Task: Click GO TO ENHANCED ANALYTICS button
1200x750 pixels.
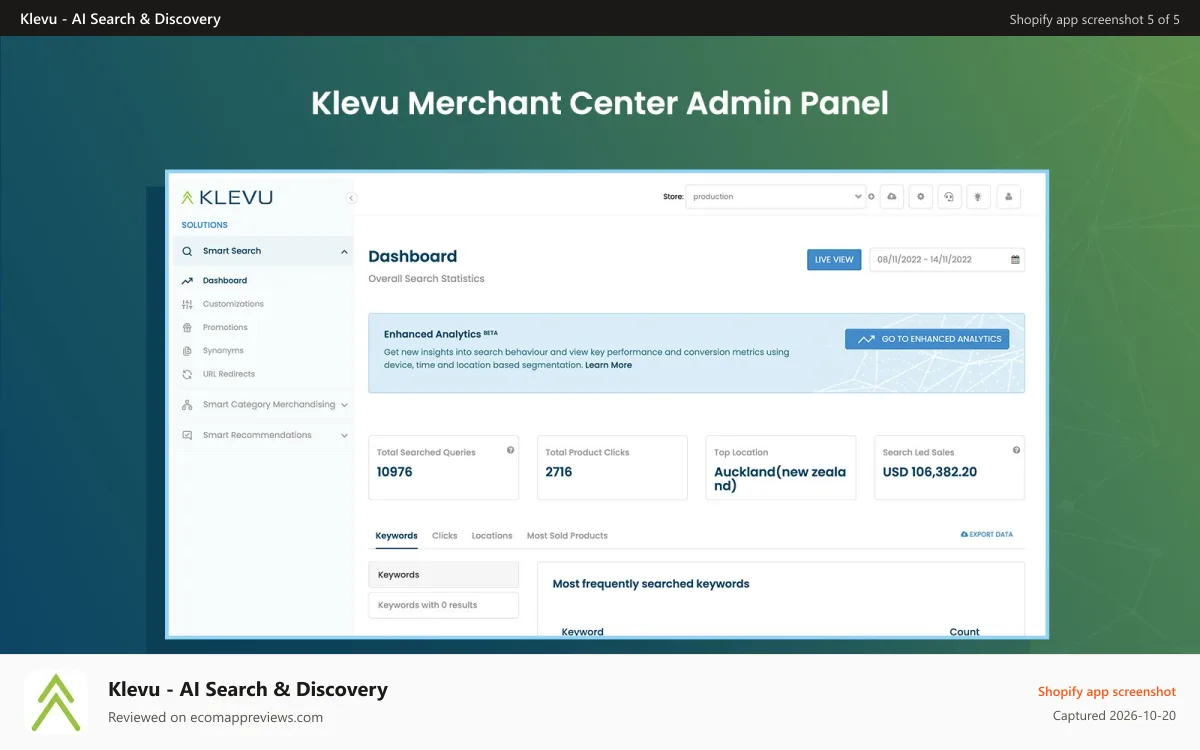Action: [x=927, y=339]
